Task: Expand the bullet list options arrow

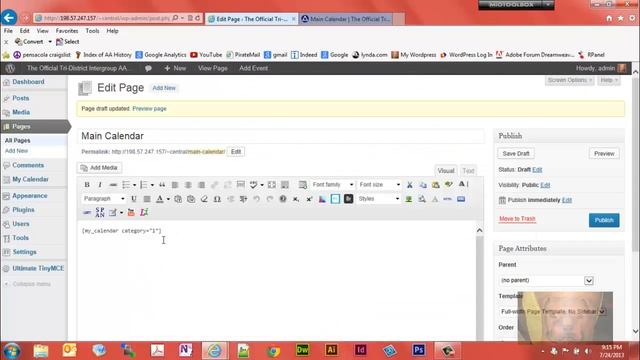Action: click(x=134, y=185)
